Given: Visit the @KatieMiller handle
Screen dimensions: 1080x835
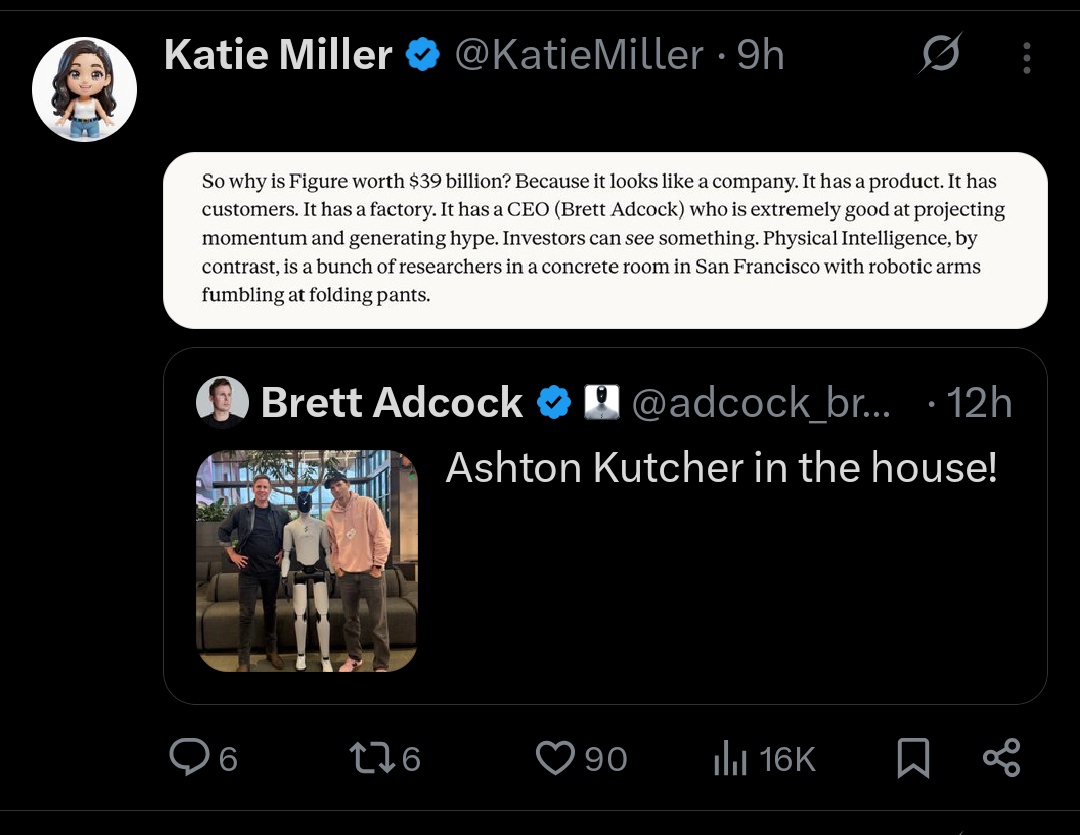Looking at the screenshot, I should 579,55.
